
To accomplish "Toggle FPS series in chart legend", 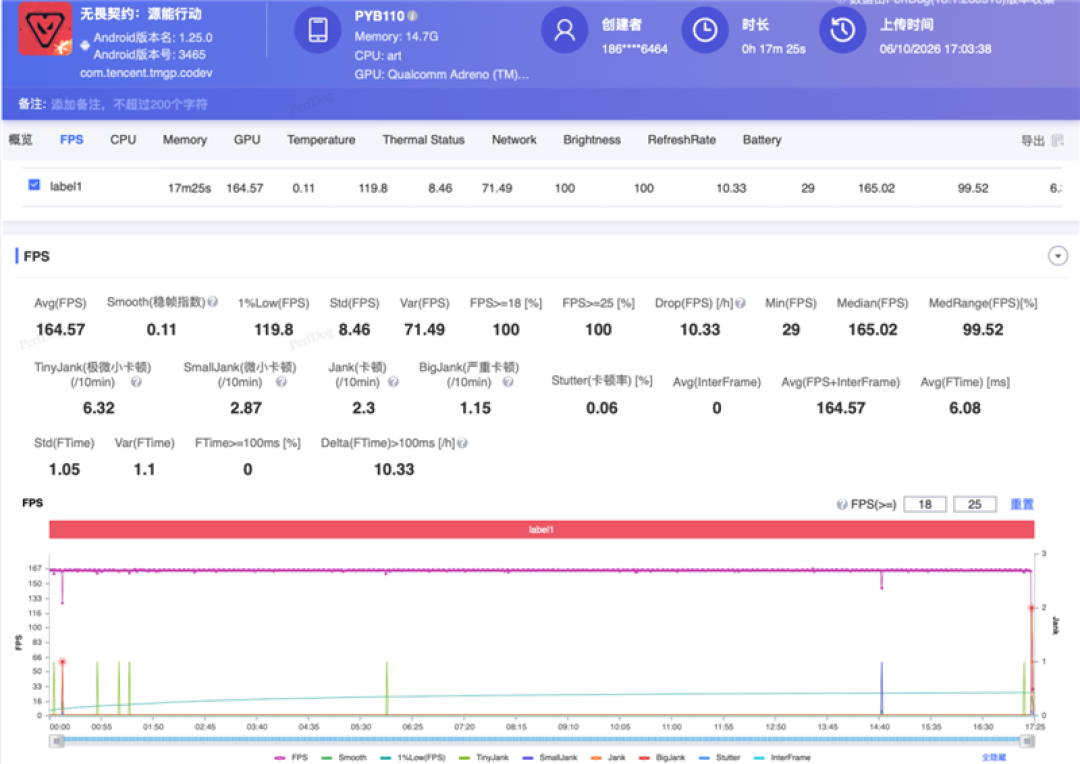I will pos(291,757).
